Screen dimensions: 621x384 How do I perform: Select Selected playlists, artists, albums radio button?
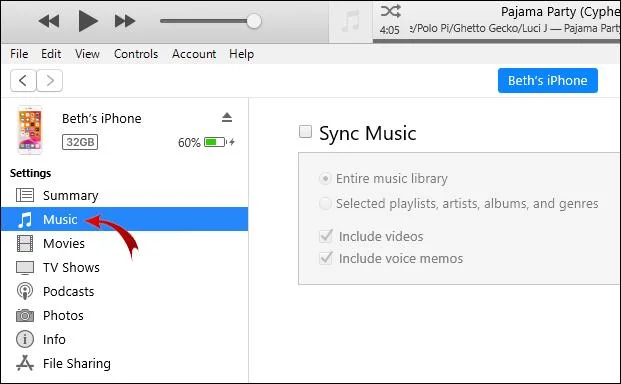coord(325,203)
